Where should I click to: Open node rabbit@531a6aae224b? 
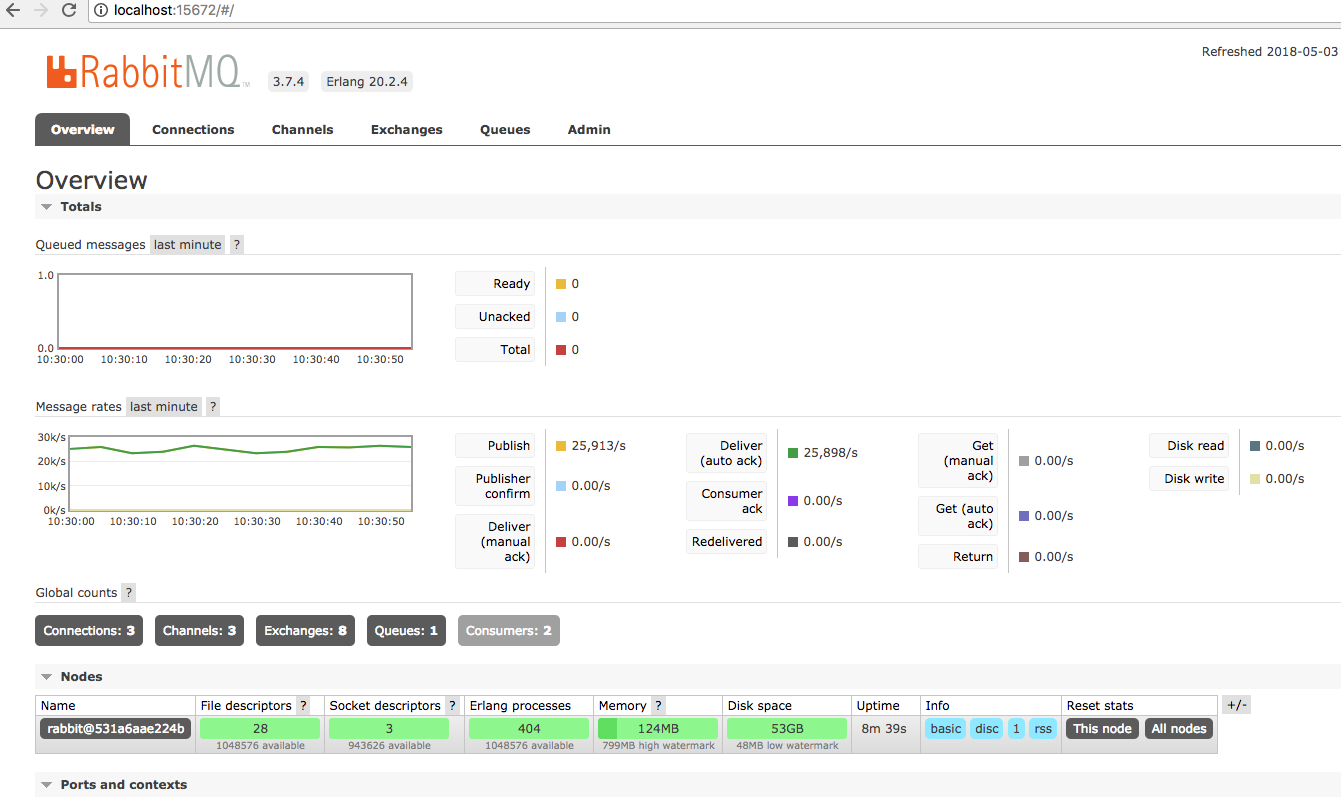tap(116, 728)
